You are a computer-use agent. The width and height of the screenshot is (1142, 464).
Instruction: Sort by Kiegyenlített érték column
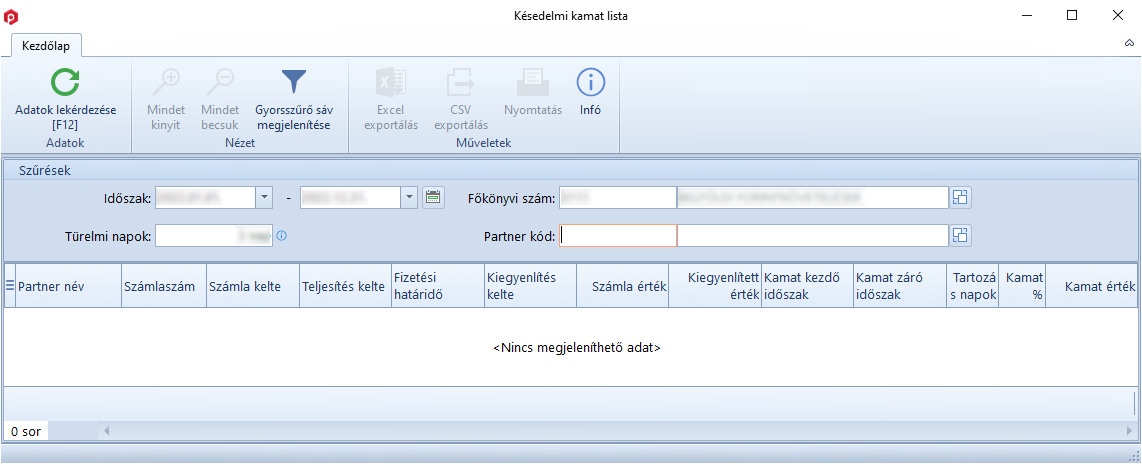pos(715,286)
